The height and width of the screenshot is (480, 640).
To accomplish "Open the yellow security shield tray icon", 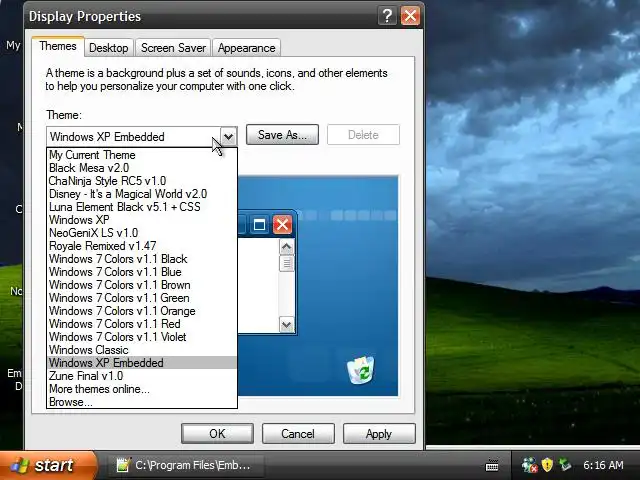I will click(547, 464).
